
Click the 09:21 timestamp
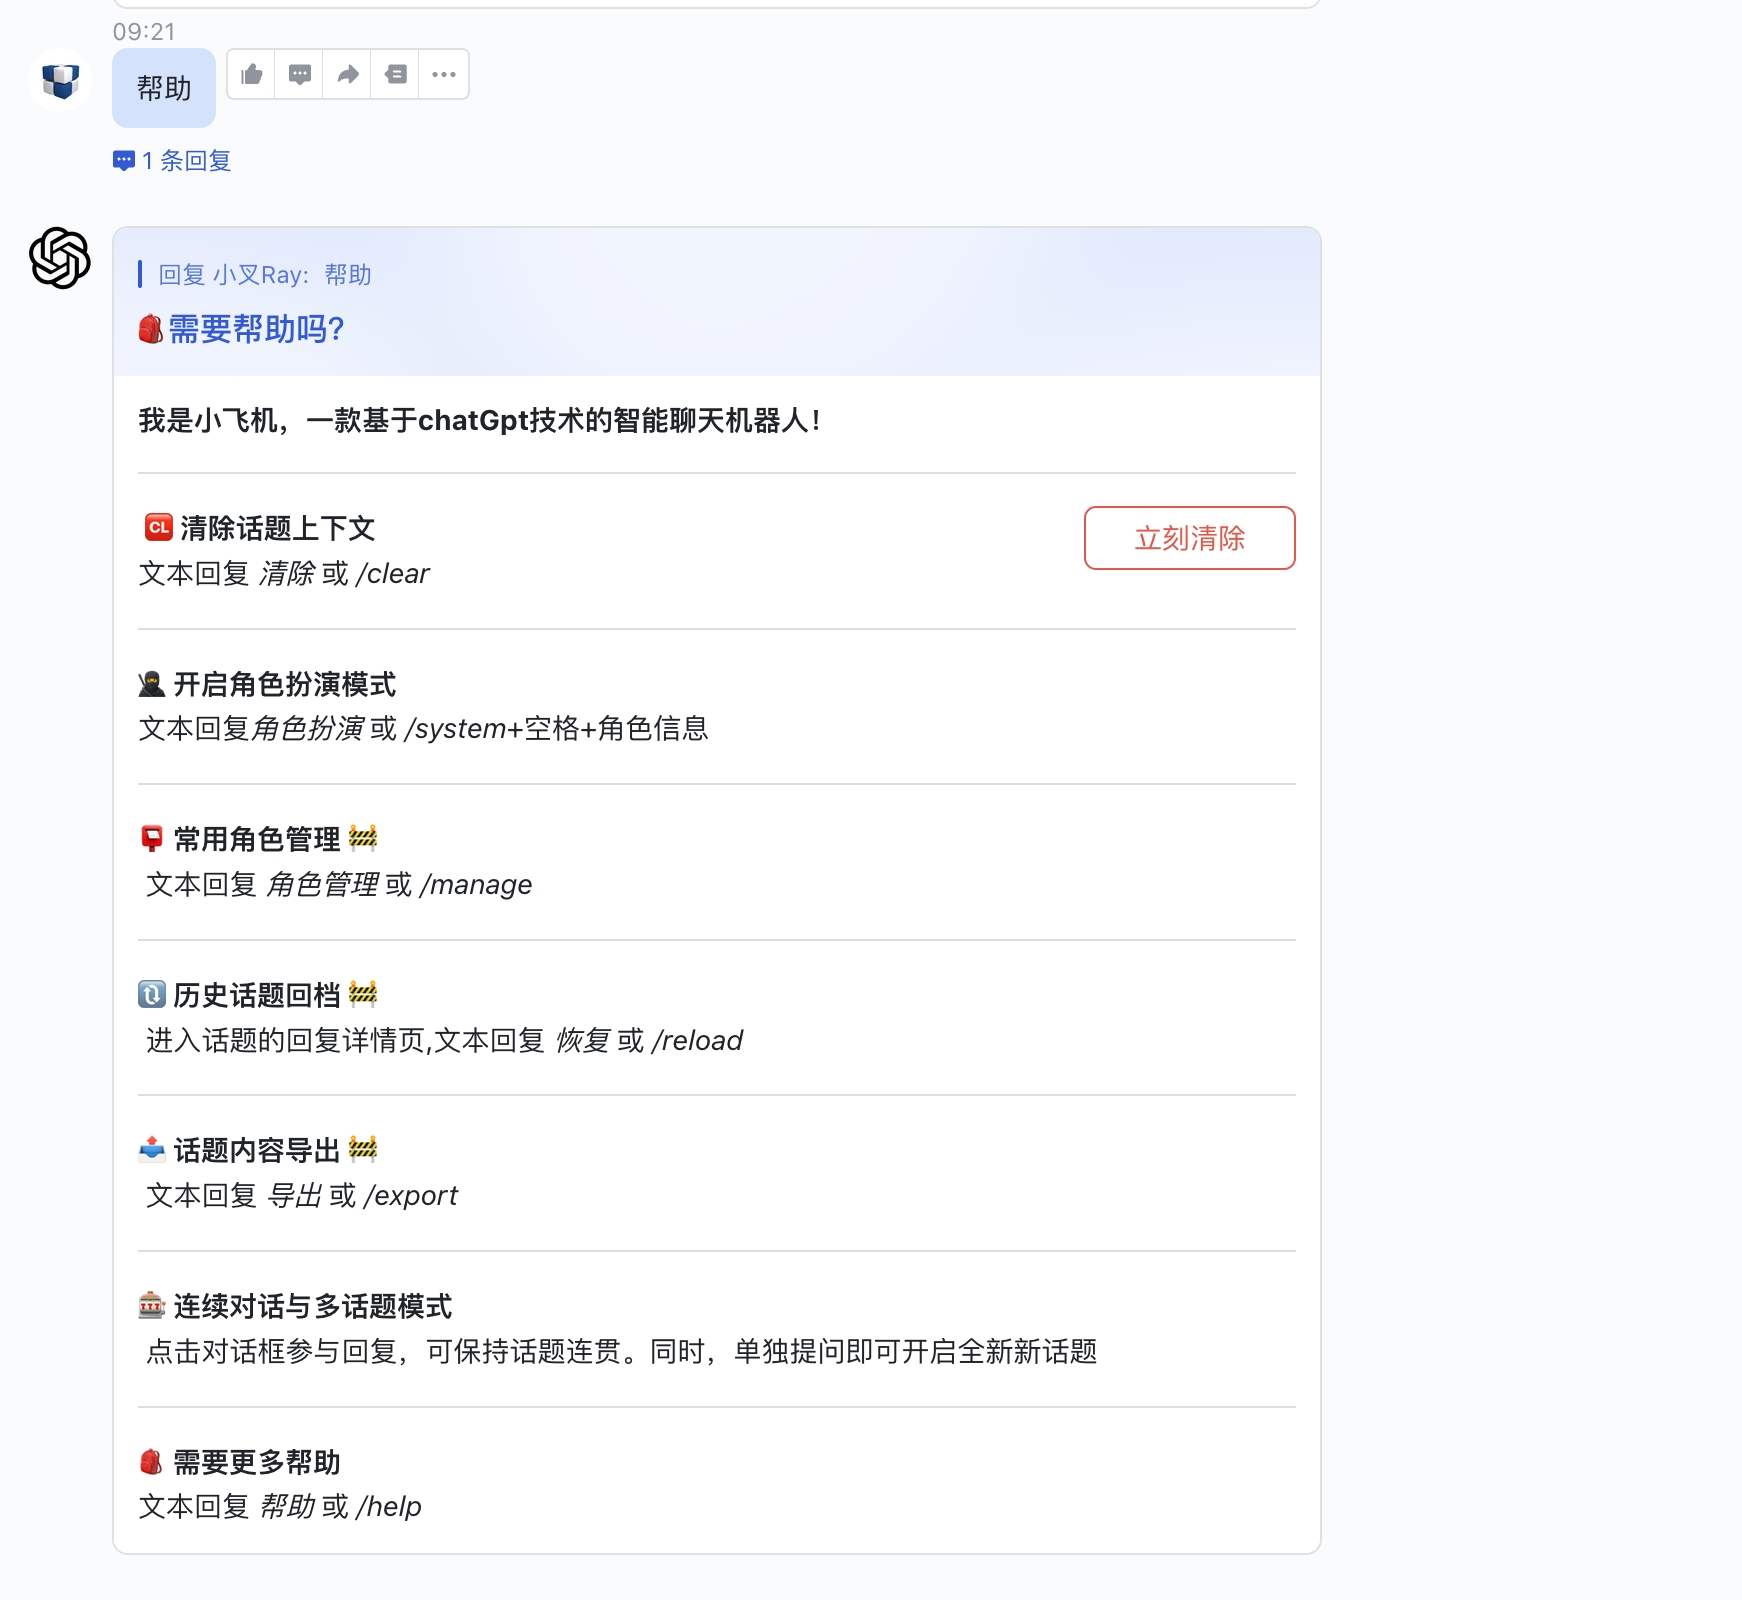point(144,32)
